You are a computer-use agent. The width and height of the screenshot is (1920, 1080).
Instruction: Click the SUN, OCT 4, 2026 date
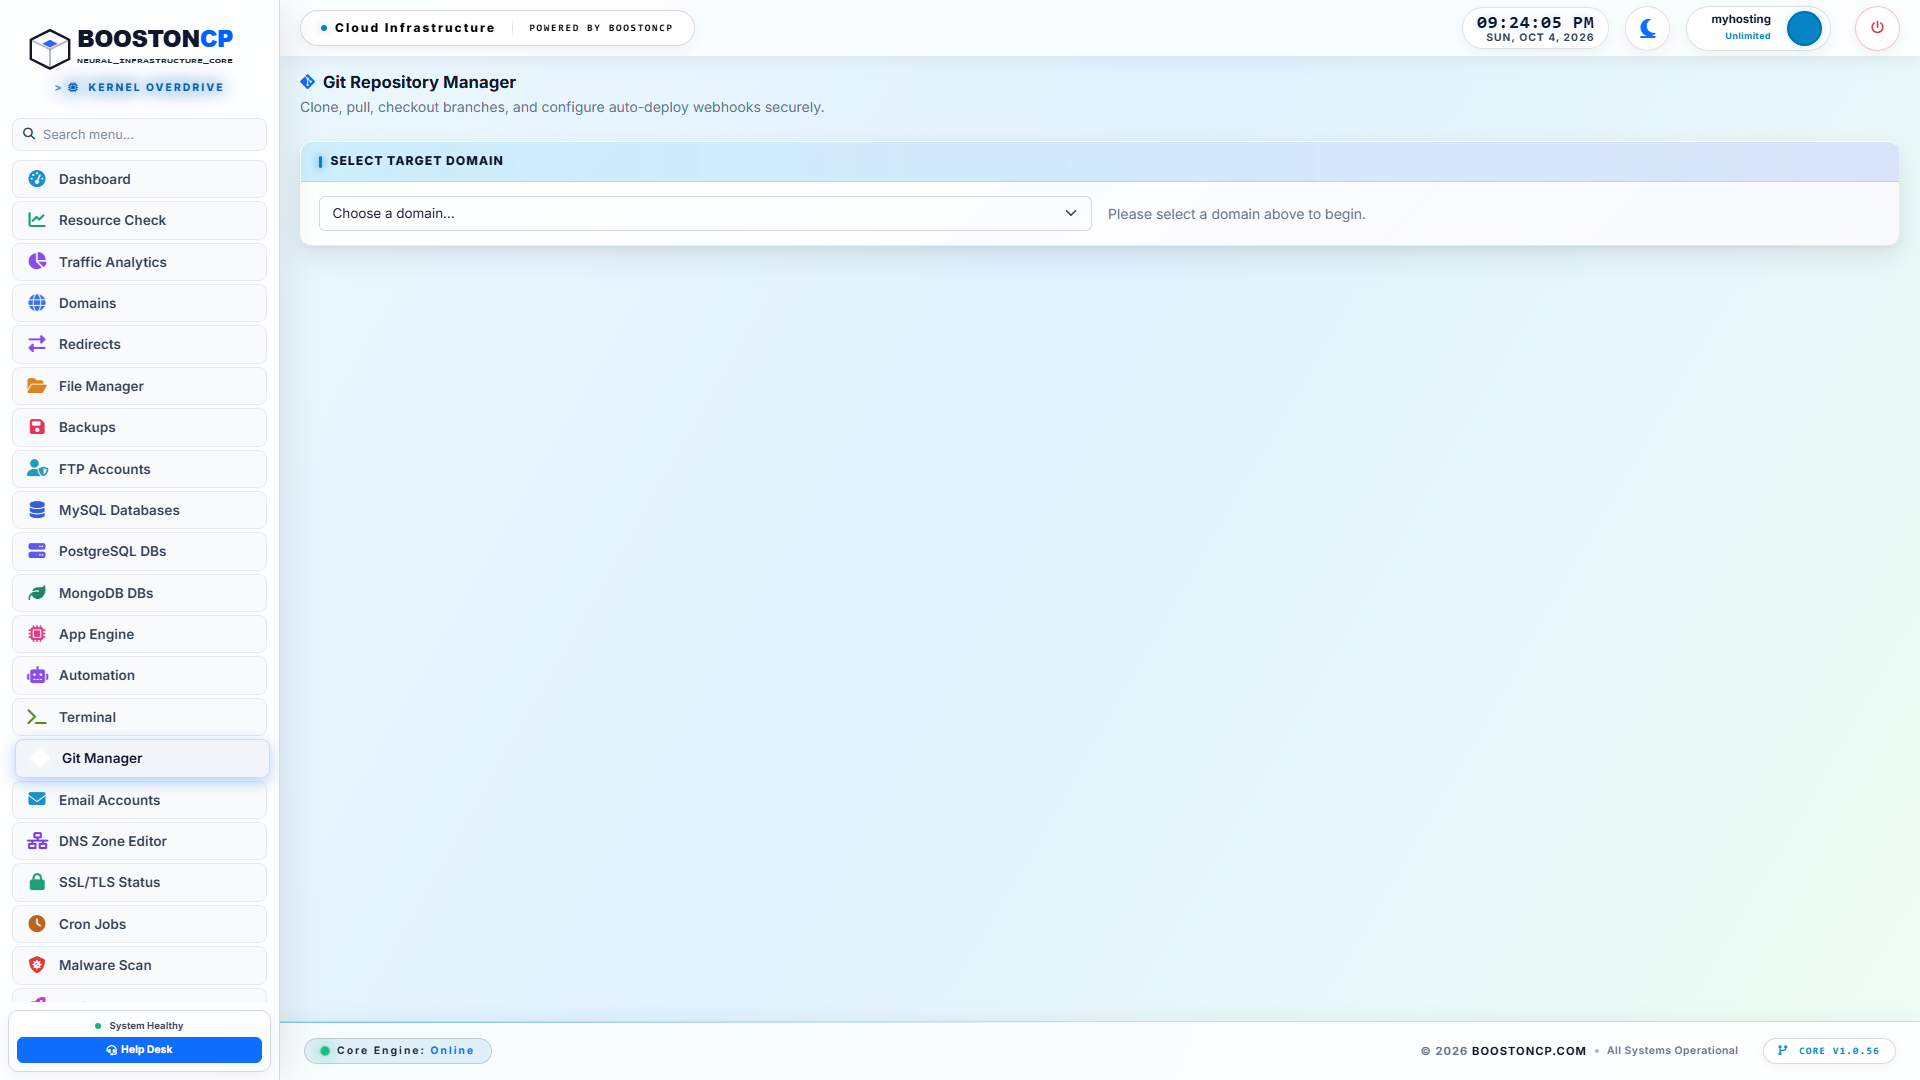point(1540,38)
